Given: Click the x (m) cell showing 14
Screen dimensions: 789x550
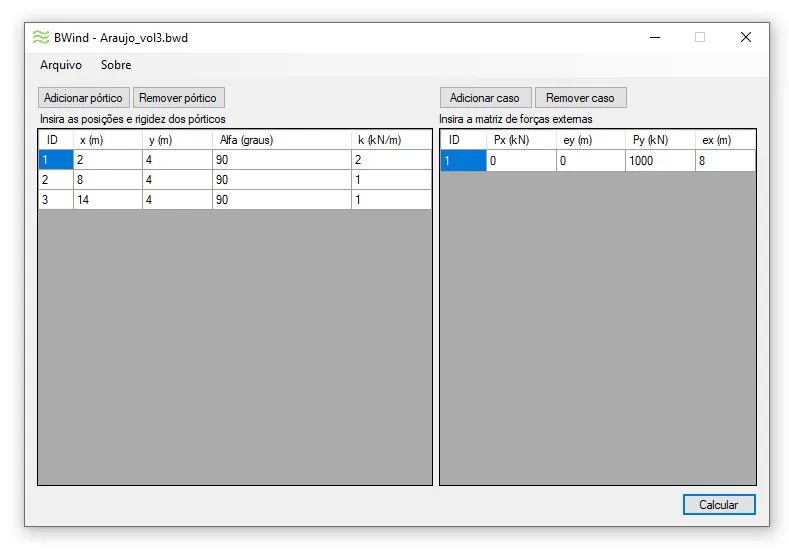Looking at the screenshot, I should click(x=107, y=200).
